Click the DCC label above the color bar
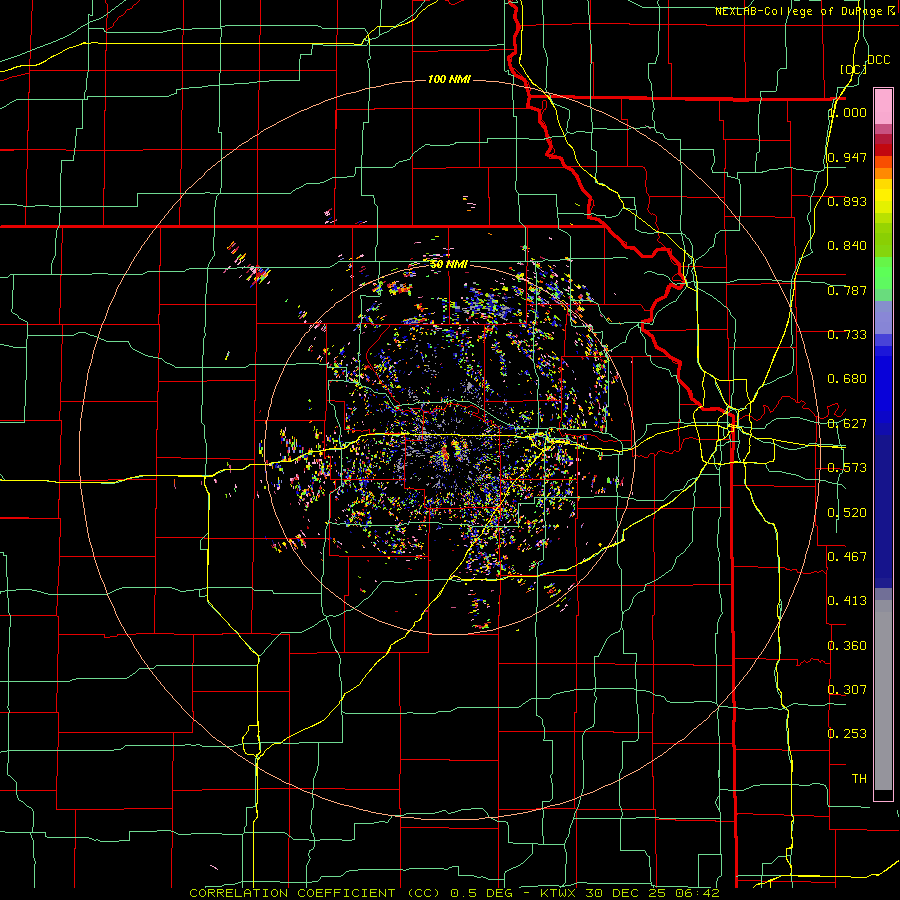Viewport: 900px width, 900px height. [878, 60]
